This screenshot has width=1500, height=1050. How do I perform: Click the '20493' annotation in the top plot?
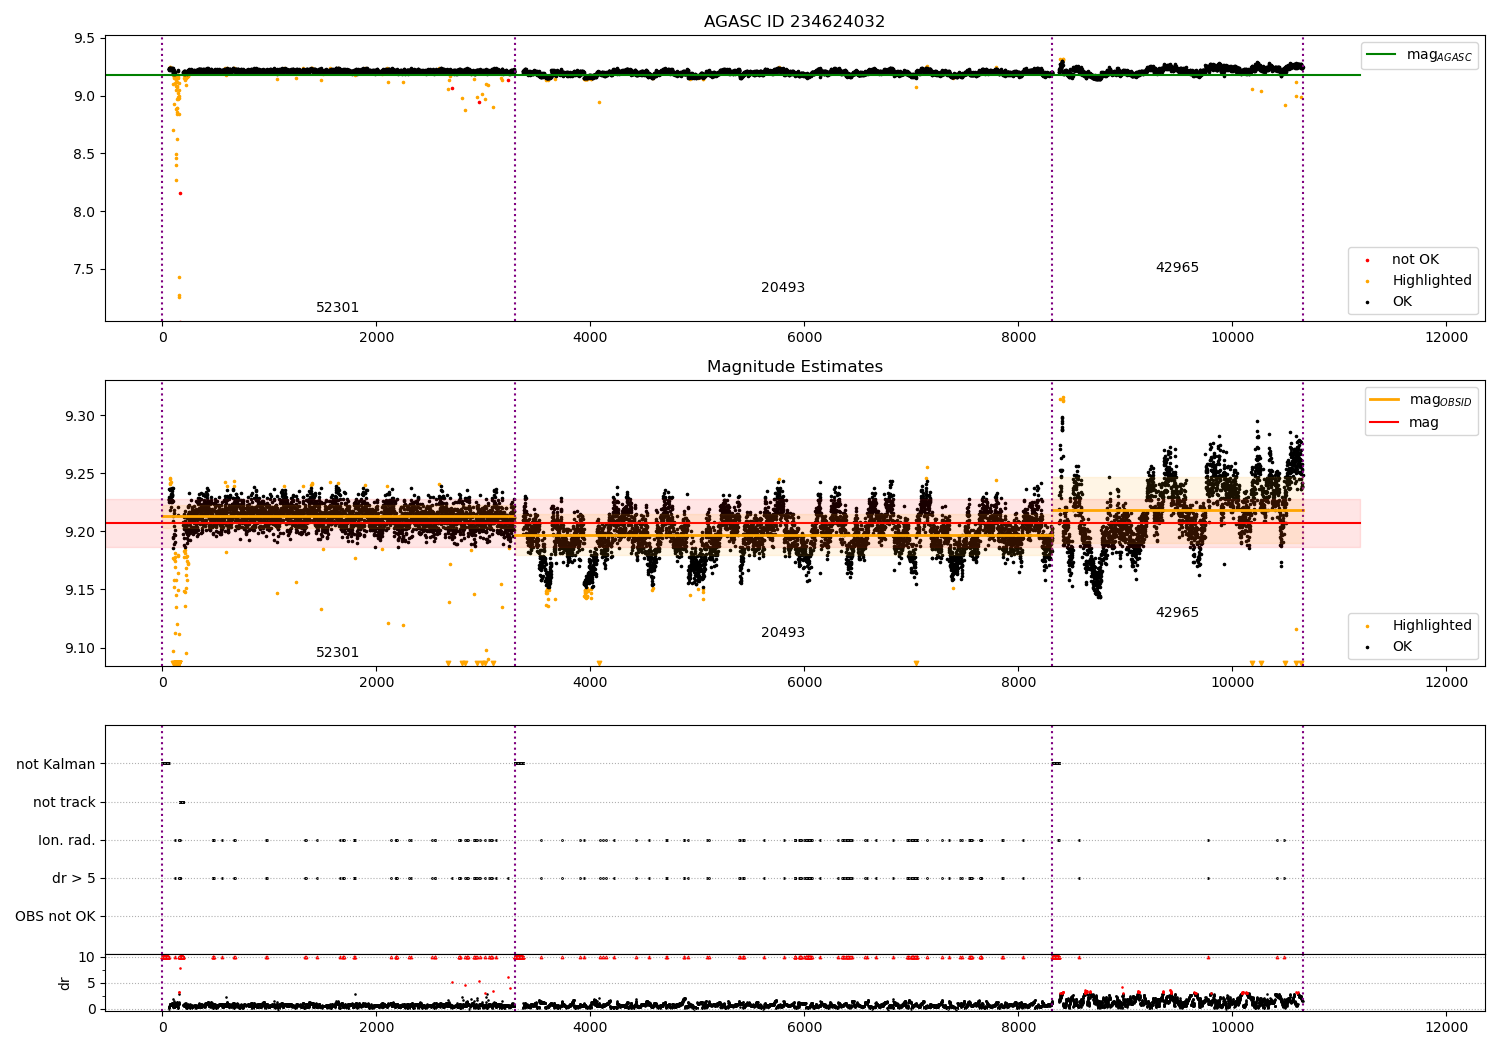click(783, 288)
